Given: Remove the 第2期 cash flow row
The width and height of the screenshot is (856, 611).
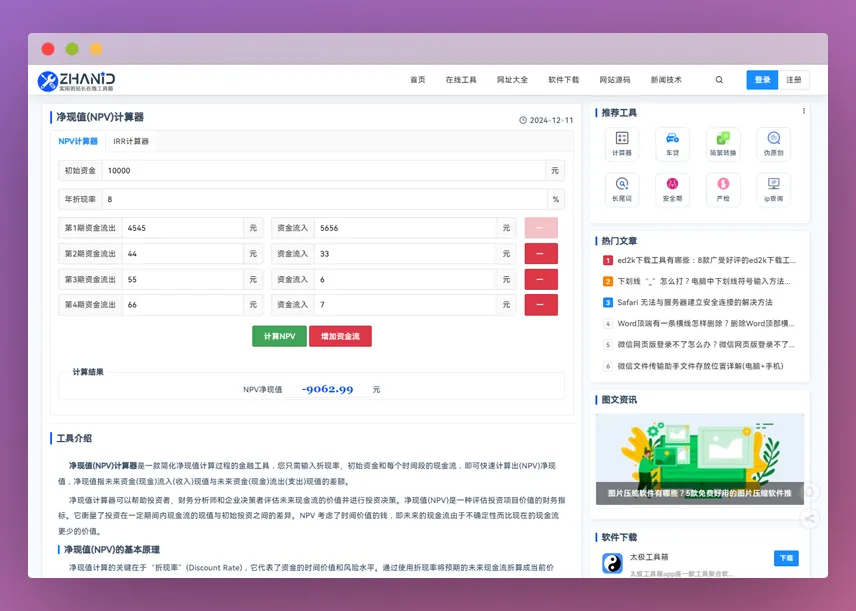Looking at the screenshot, I should [540, 253].
